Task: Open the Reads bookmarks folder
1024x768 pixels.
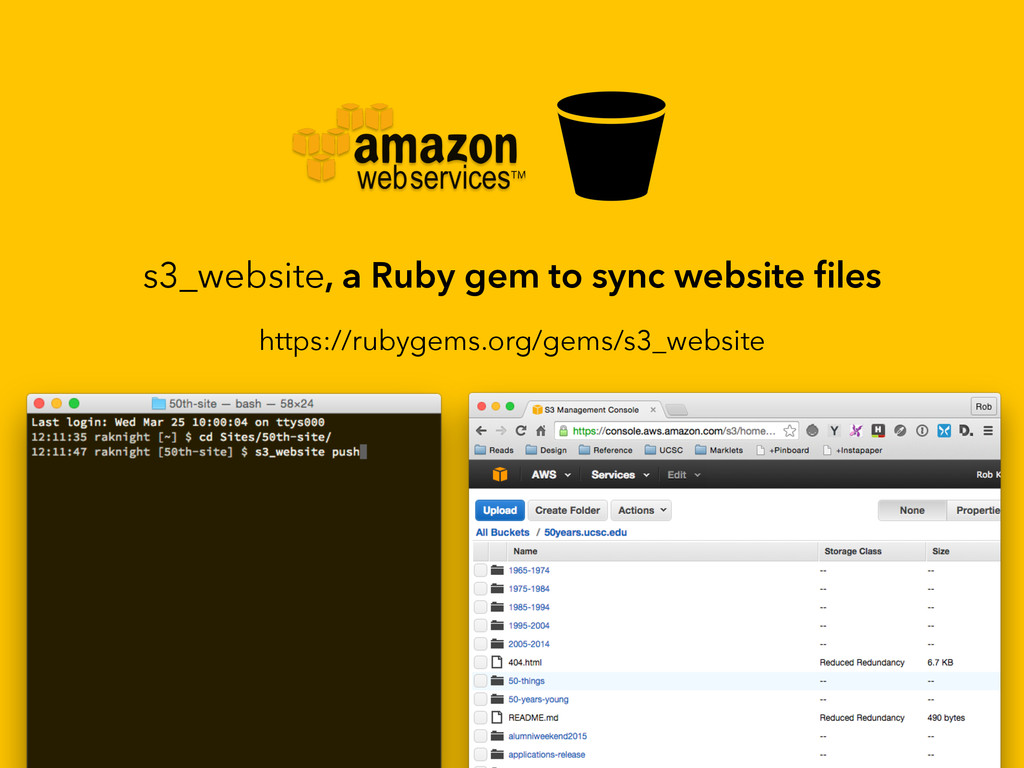Action: click(x=494, y=450)
